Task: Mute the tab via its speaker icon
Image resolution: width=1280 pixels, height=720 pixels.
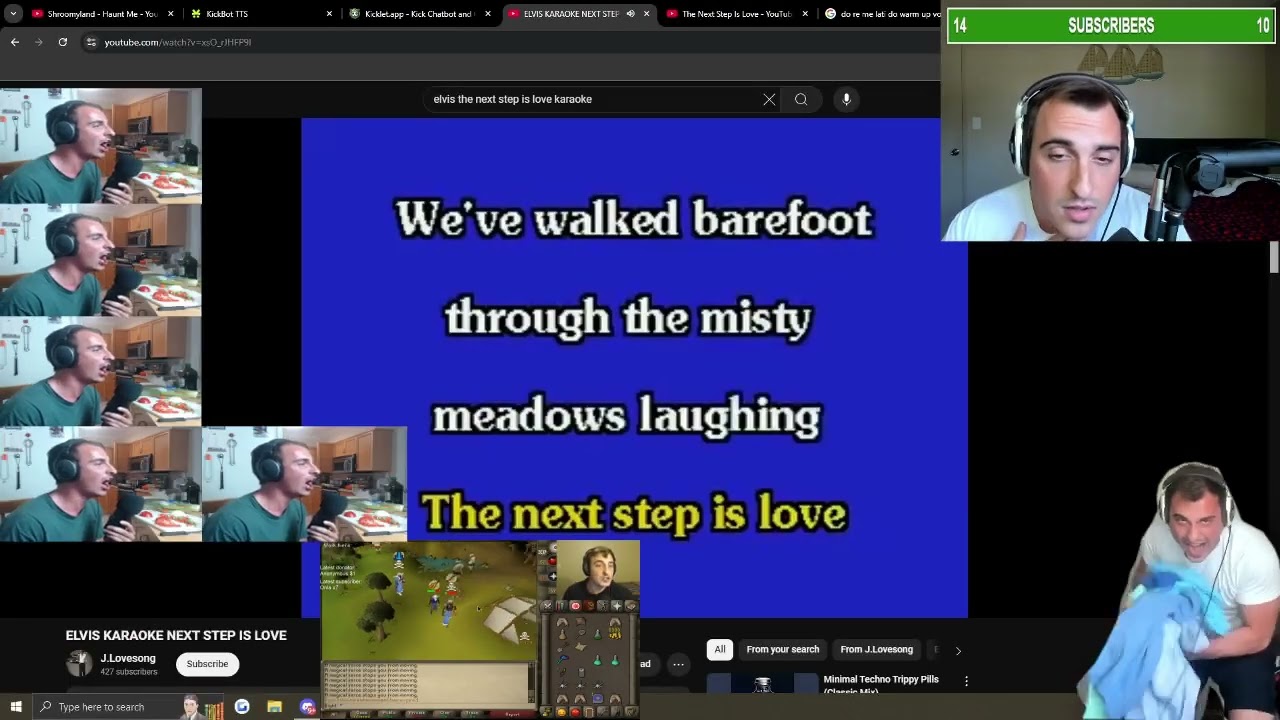Action: (630, 14)
